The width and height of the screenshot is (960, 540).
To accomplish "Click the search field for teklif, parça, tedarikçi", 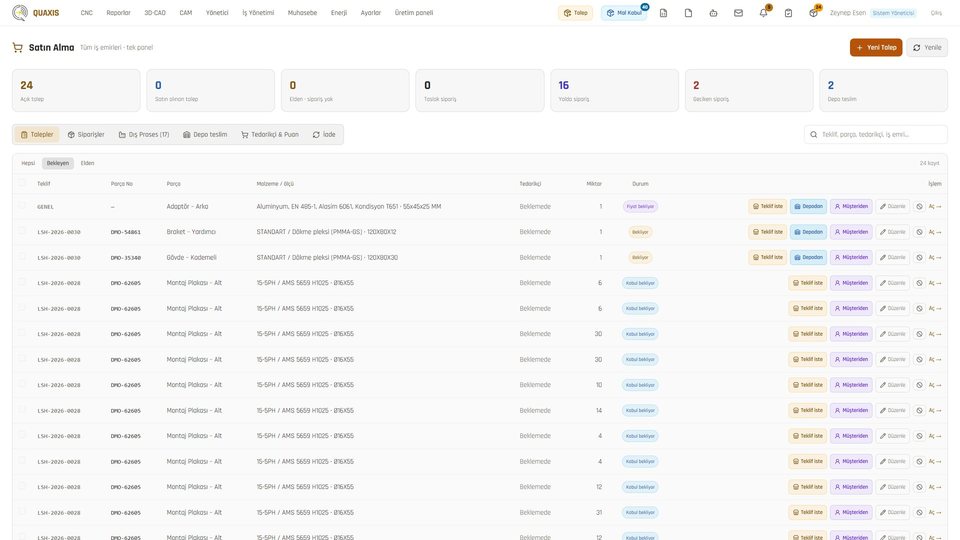I will click(x=876, y=134).
